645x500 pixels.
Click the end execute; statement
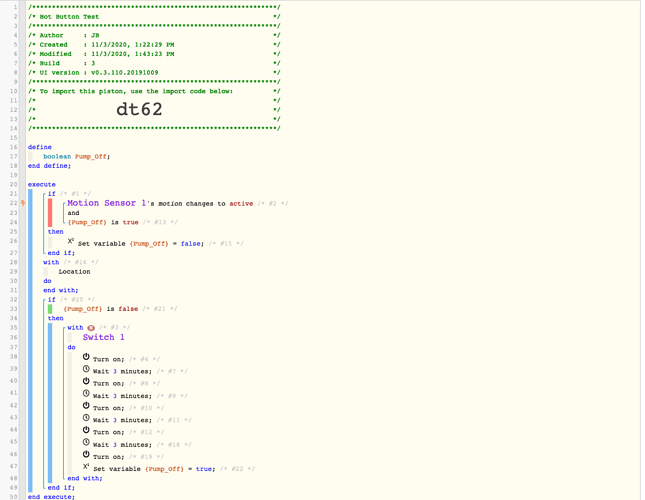click(51, 497)
